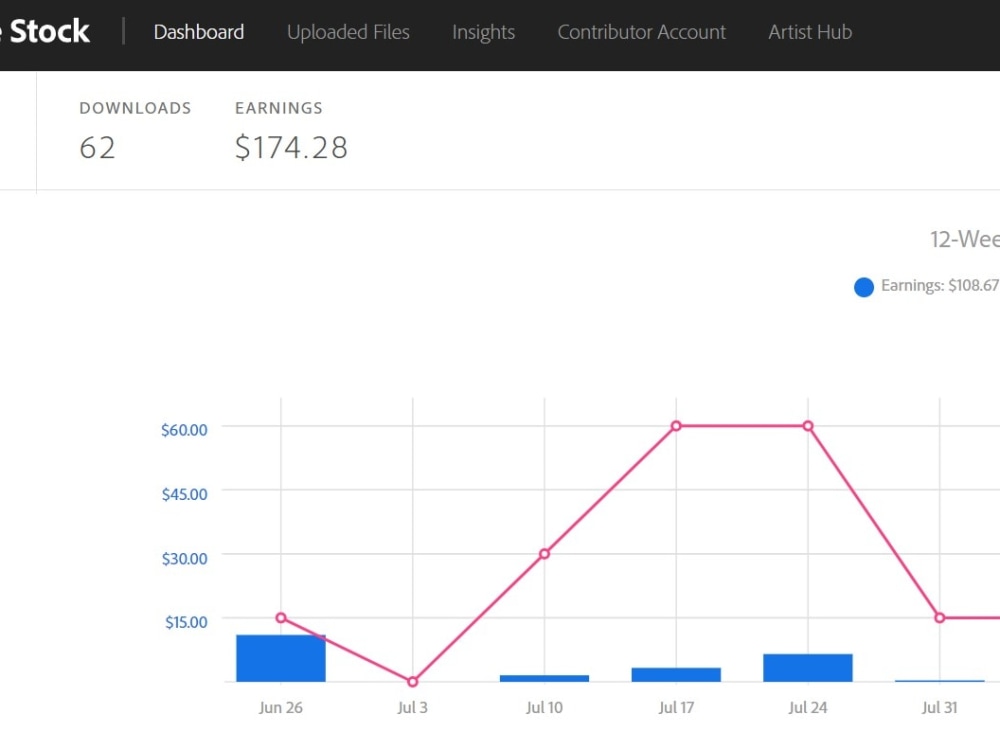The width and height of the screenshot is (1000, 750).
Task: Click the Downloads count showing 62
Action: click(x=97, y=147)
